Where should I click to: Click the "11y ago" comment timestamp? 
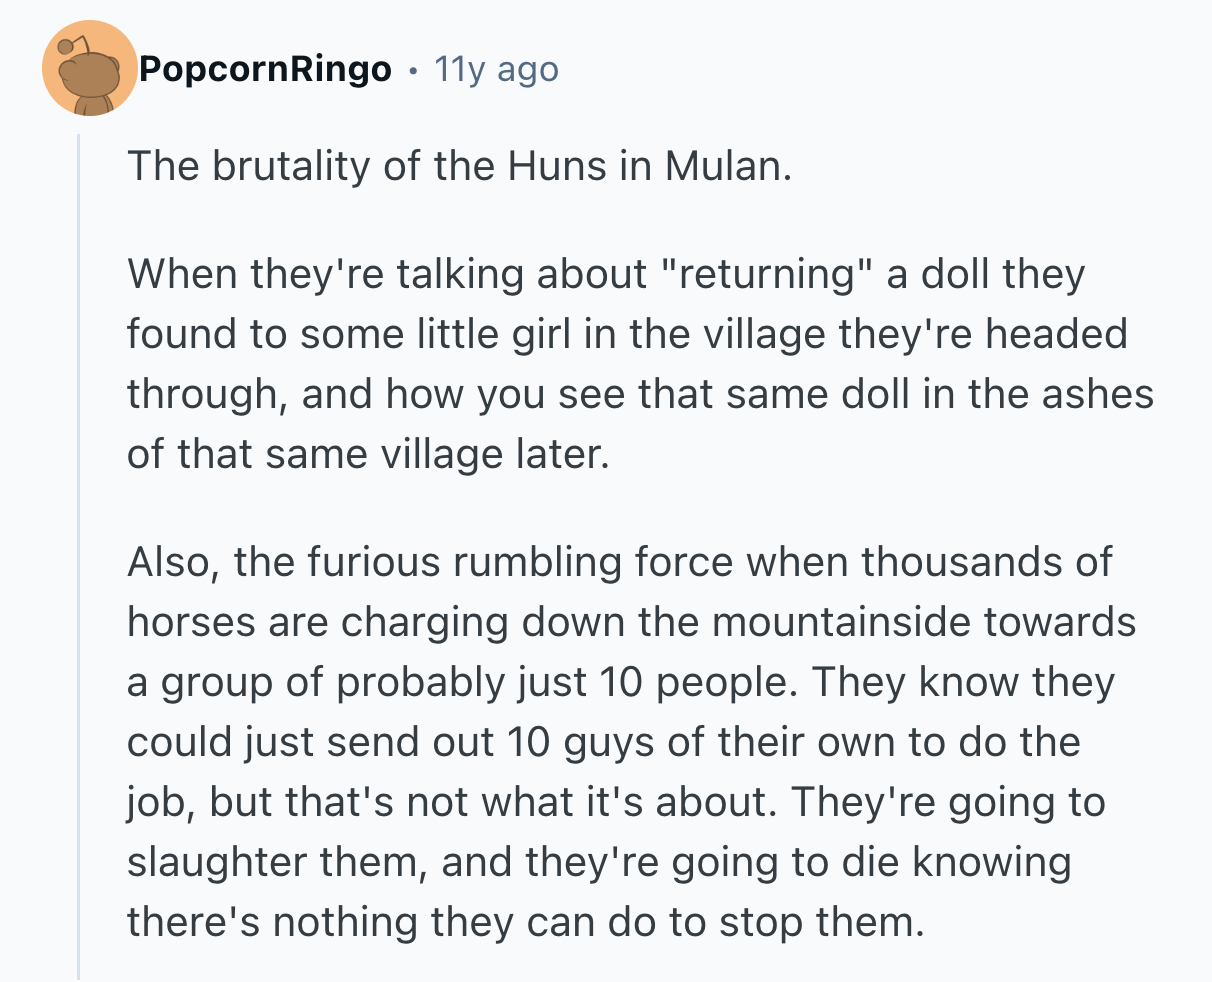pos(496,69)
